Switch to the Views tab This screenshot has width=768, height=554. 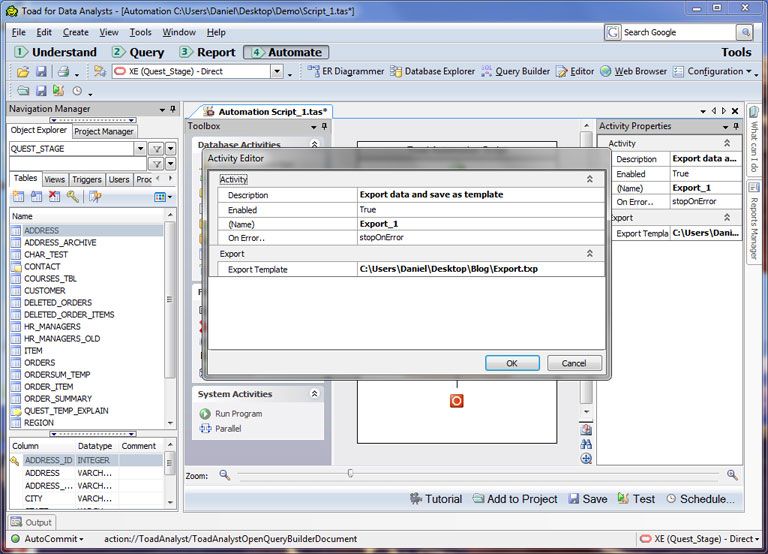tap(54, 179)
